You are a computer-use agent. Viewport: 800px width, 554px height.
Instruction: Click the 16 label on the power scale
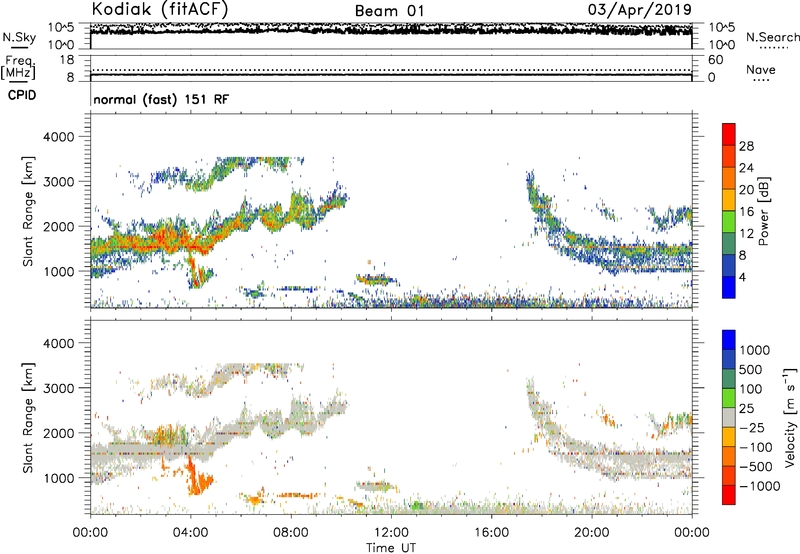tap(746, 212)
